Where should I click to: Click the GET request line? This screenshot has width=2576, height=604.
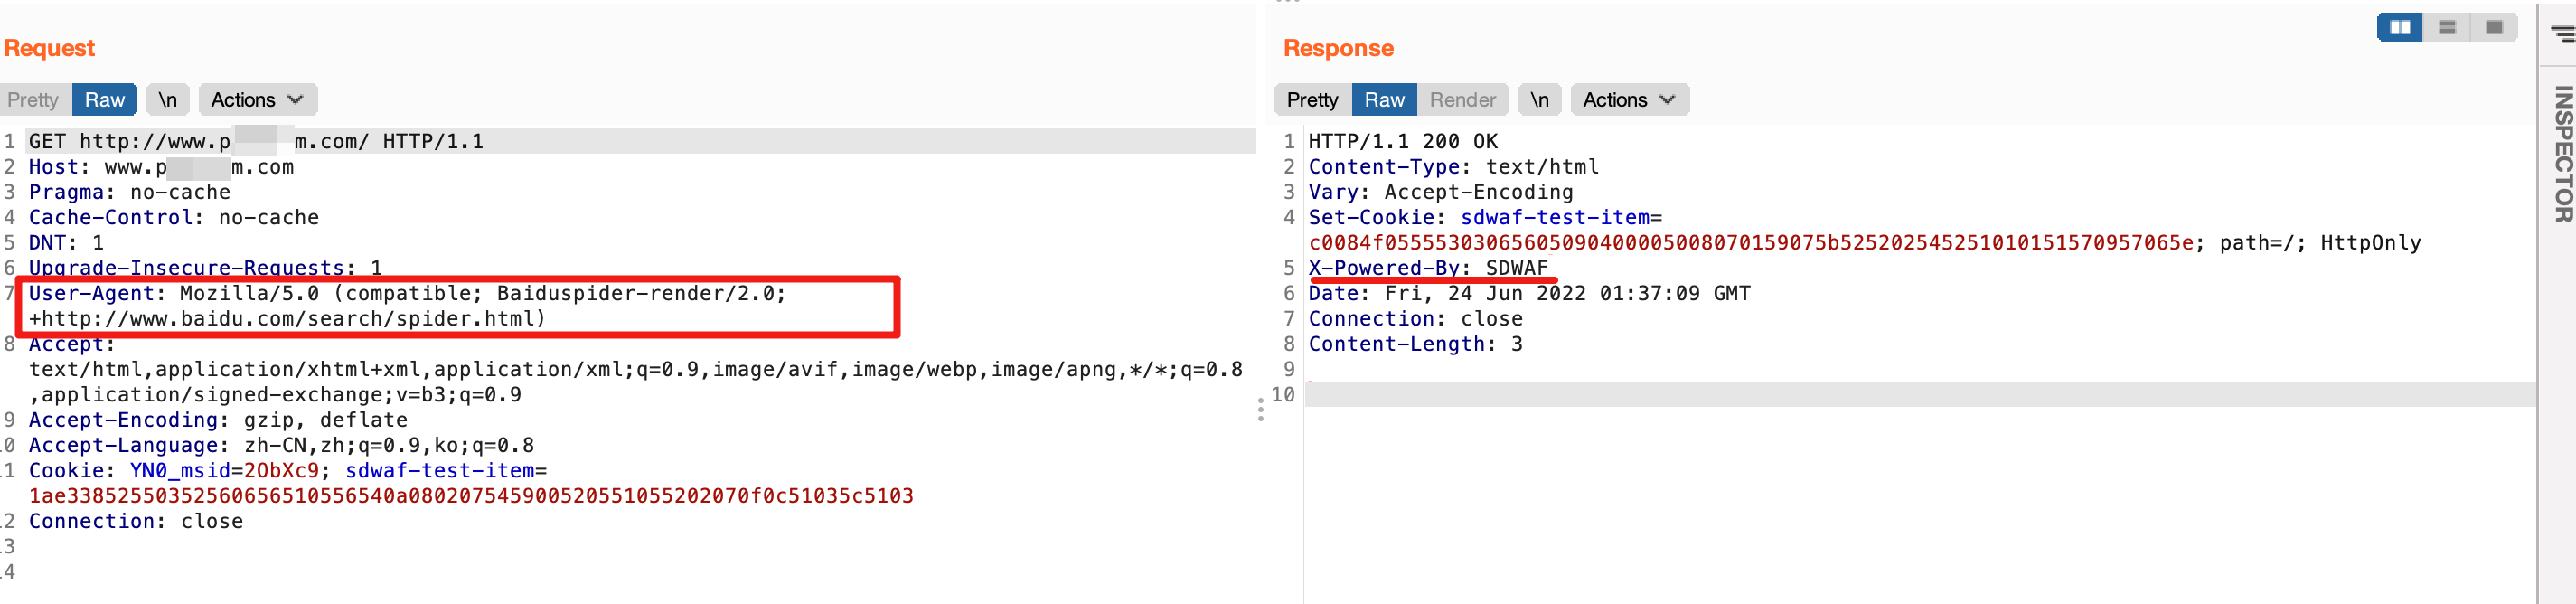pyautogui.click(x=256, y=141)
